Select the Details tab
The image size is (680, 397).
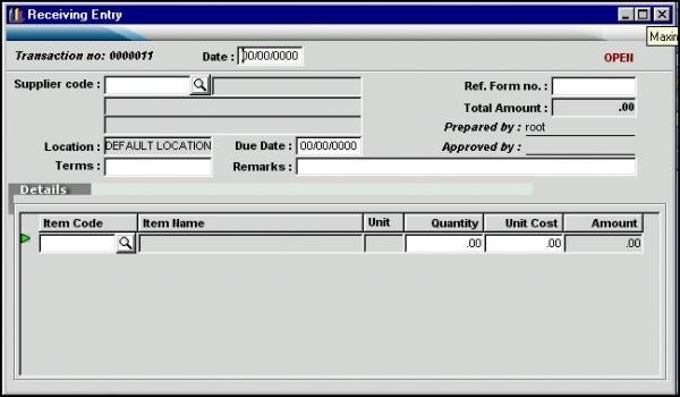coord(50,190)
